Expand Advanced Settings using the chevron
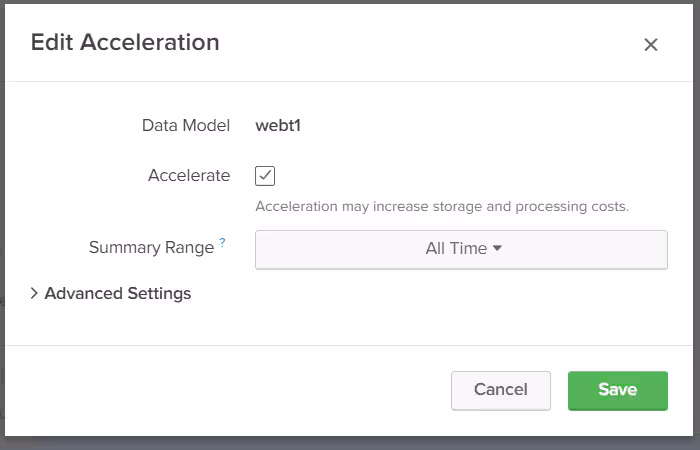Viewport: 700px width, 450px height. [x=34, y=294]
